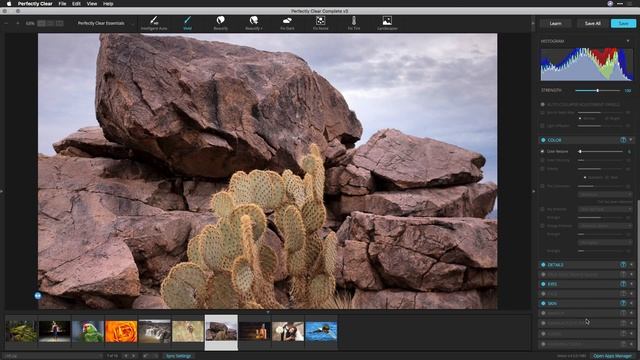Adjust the Strength slider
This screenshot has height=360, width=640.
pos(598,91)
